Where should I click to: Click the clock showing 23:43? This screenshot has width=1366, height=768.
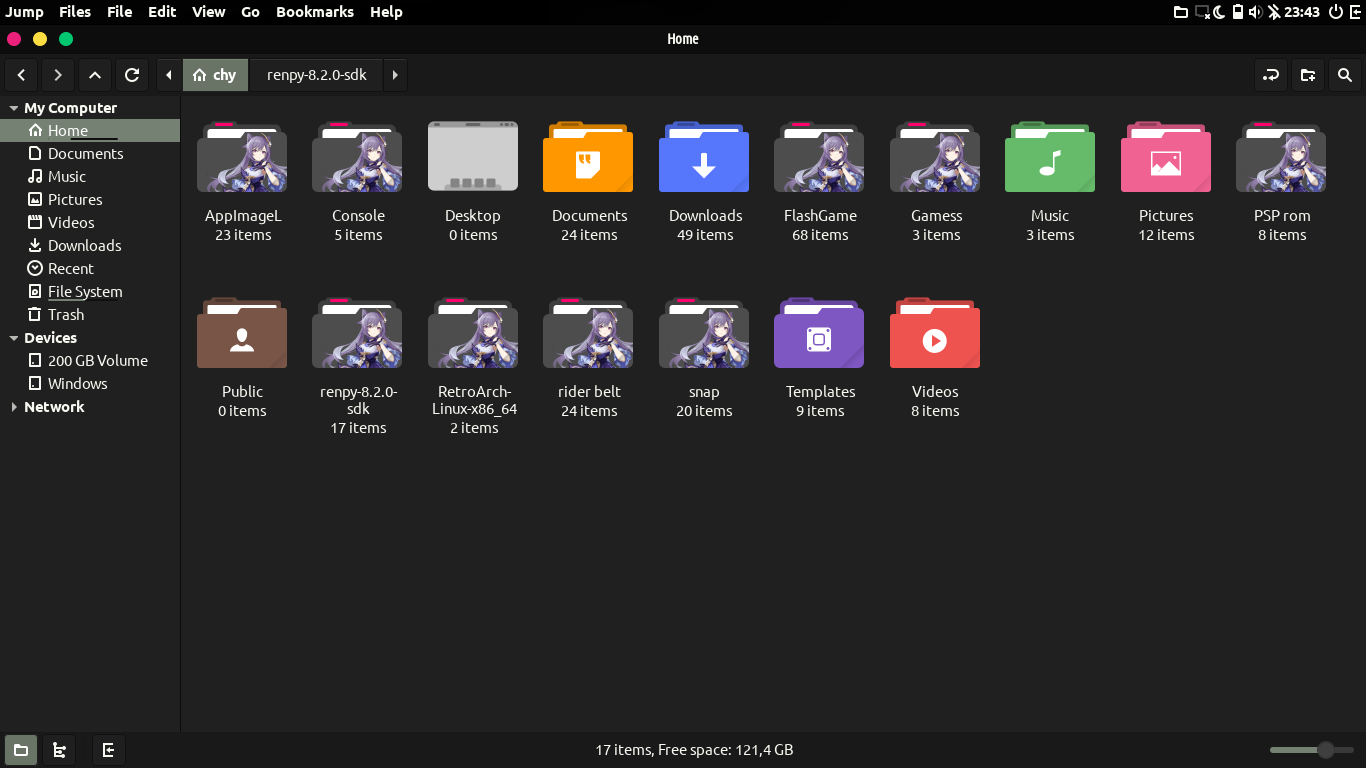[1302, 12]
